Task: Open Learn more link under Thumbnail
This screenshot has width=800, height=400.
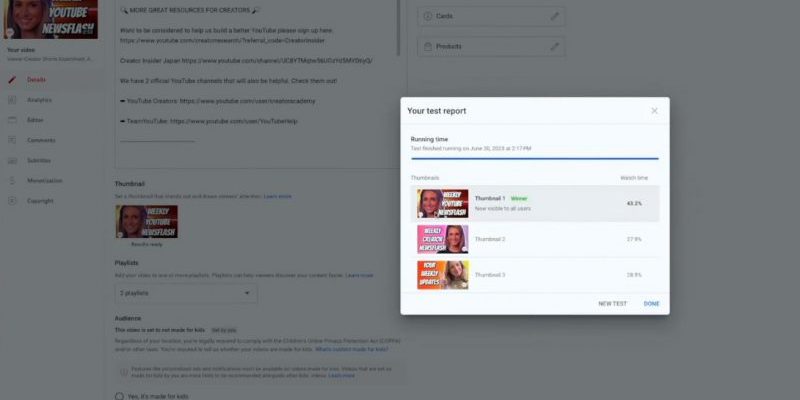Action: click(x=278, y=196)
